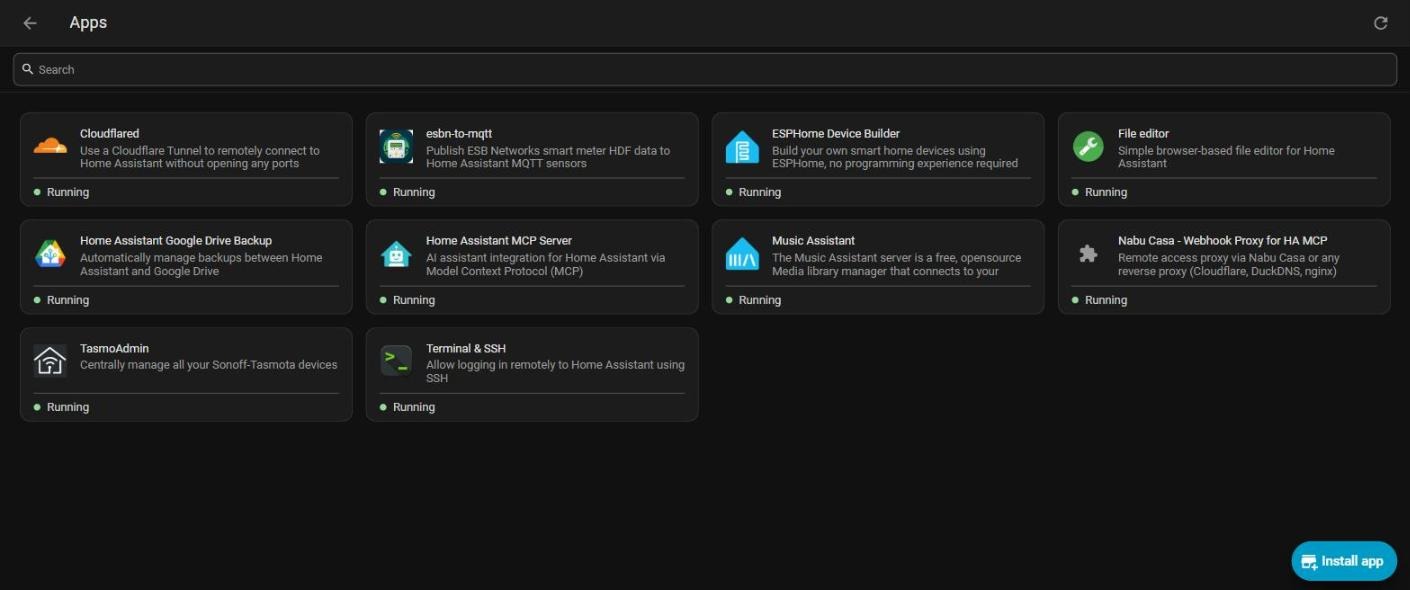This screenshot has height=590, width=1410.
Task: Install a new app
Action: pos(1344,561)
